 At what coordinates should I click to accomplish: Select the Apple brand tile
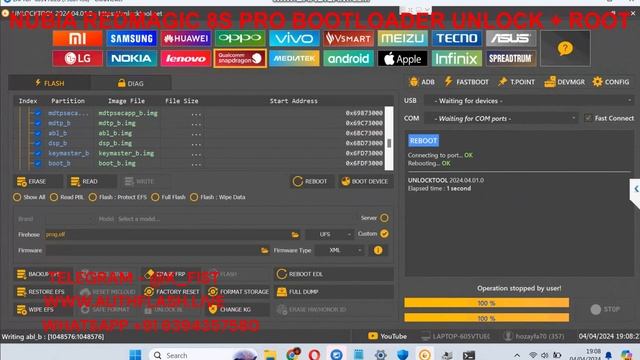coord(402,58)
